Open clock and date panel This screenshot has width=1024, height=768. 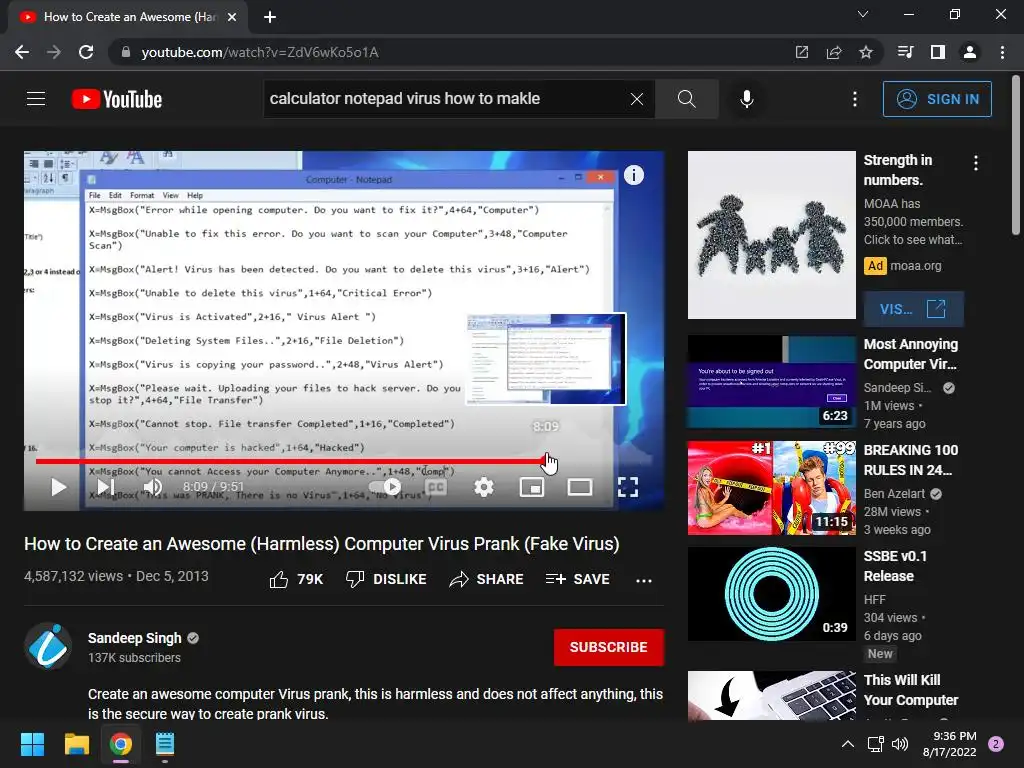pos(949,744)
